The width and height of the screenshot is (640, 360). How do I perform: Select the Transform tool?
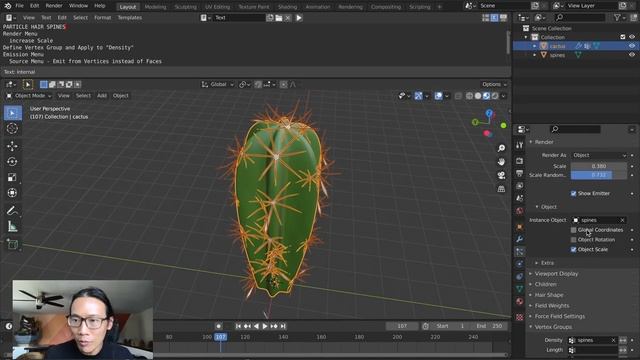(x=12, y=193)
